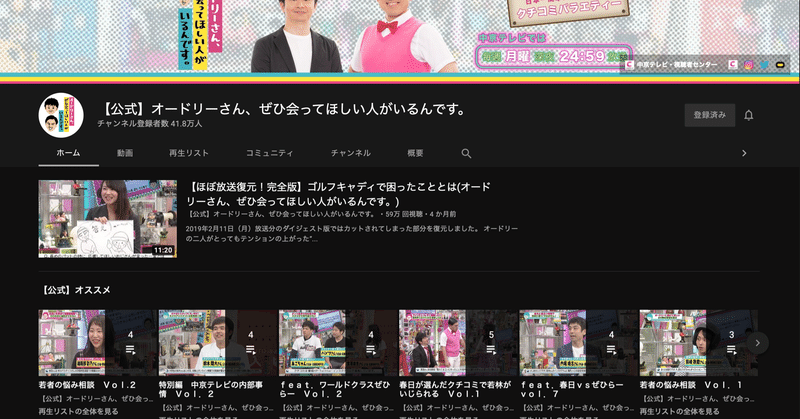The image size is (800, 419).
Task: Open featured video title ゴルフキャディで困ったこととは
Action: pos(338,194)
